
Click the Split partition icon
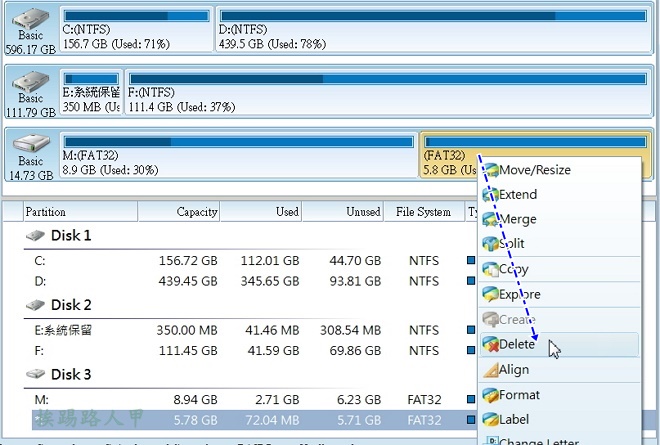pos(490,243)
